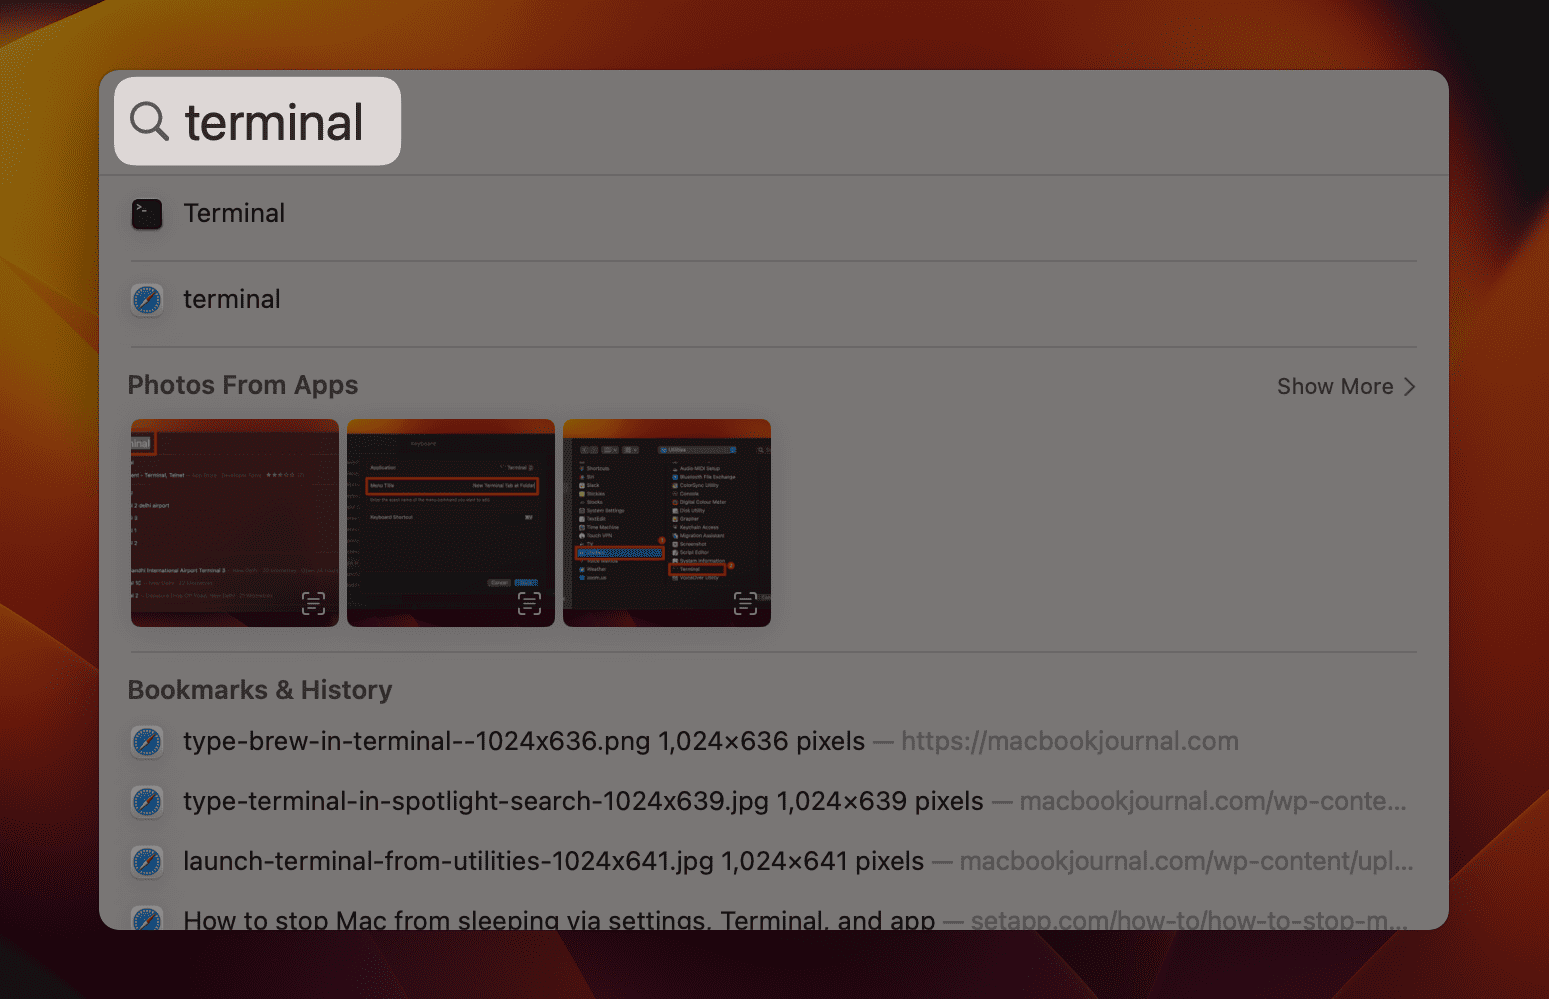Click the Live Text icon on the third photo
Viewport: 1549px width, 999px height.
coord(745,603)
